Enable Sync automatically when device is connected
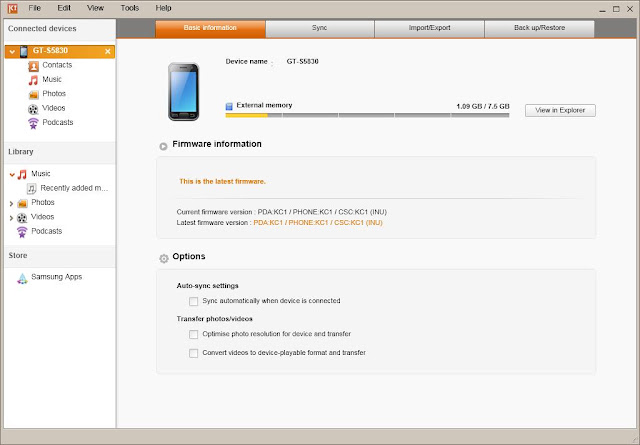Screen dimensions: 640x445 [193, 301]
